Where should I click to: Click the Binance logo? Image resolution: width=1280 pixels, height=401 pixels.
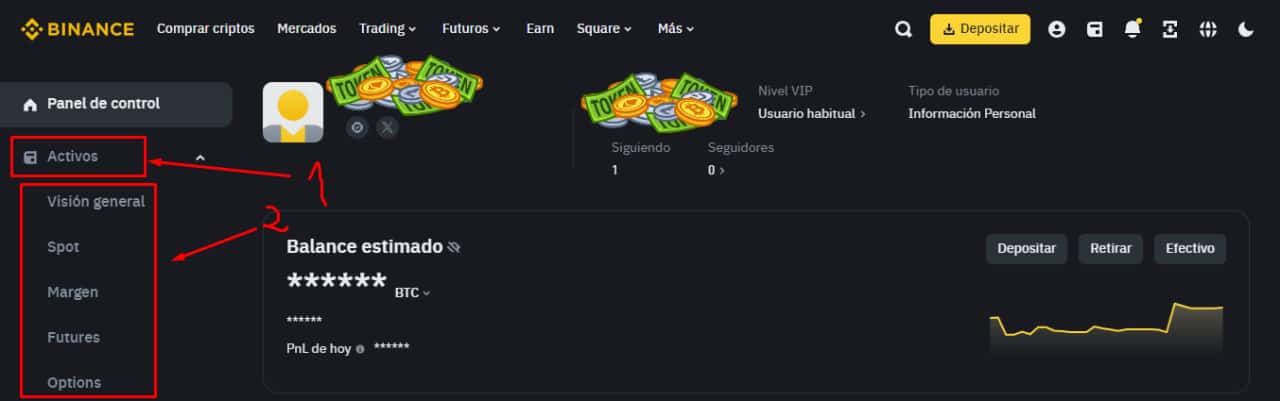(x=77, y=29)
